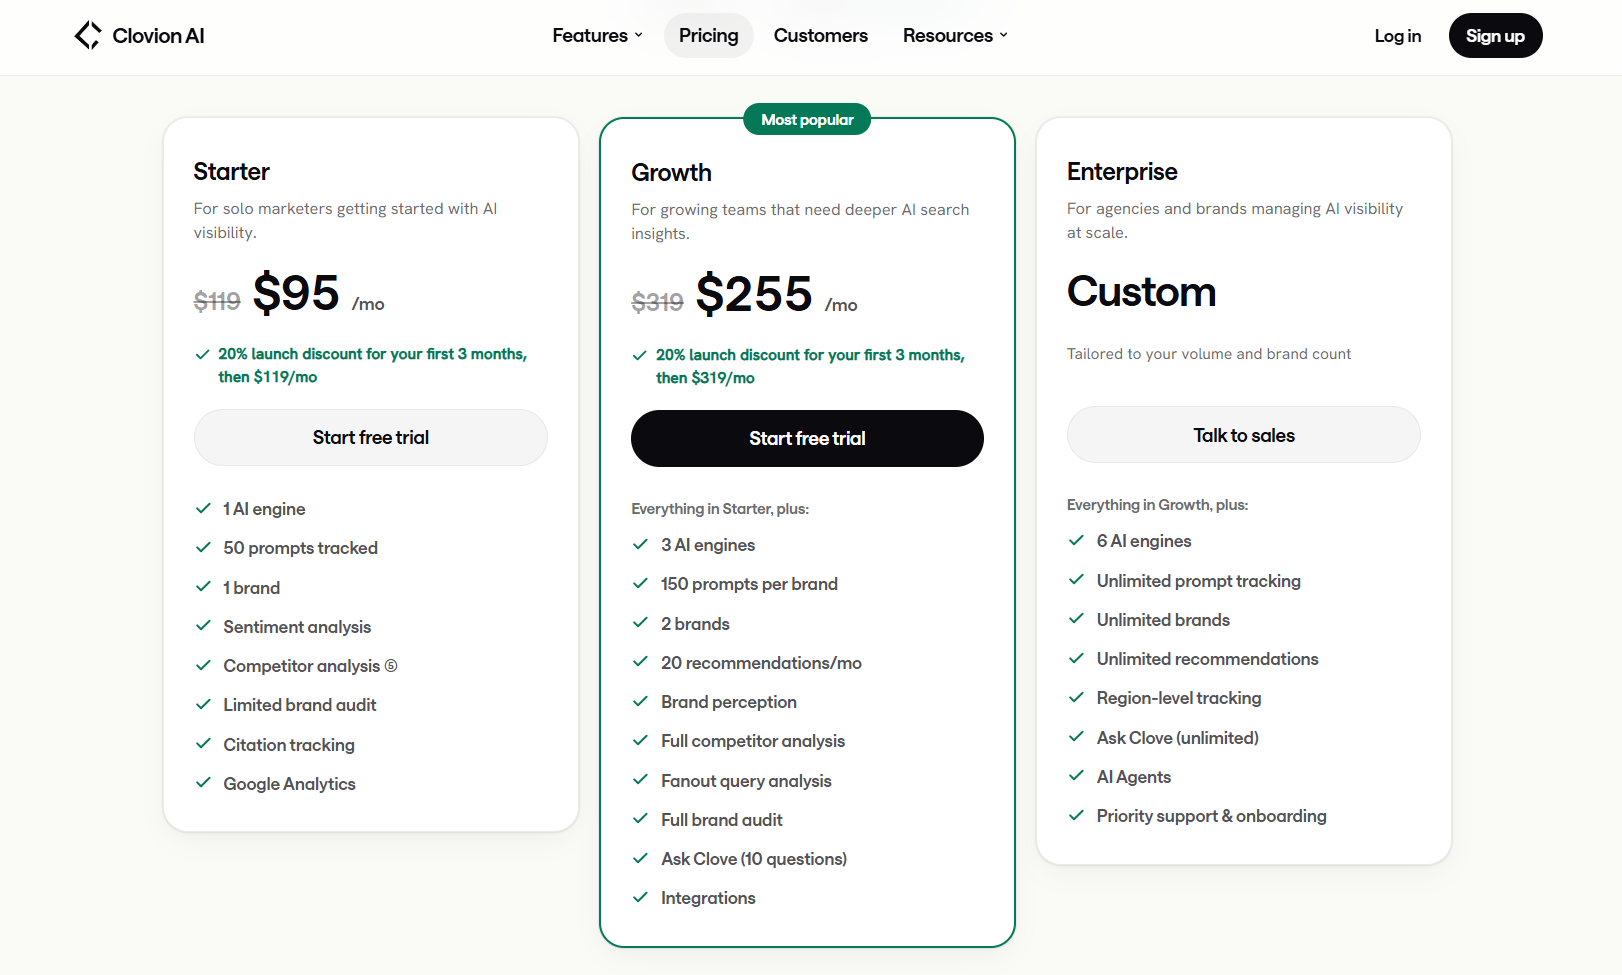Click the Sign up button
The width and height of the screenshot is (1622, 975).
tap(1495, 36)
